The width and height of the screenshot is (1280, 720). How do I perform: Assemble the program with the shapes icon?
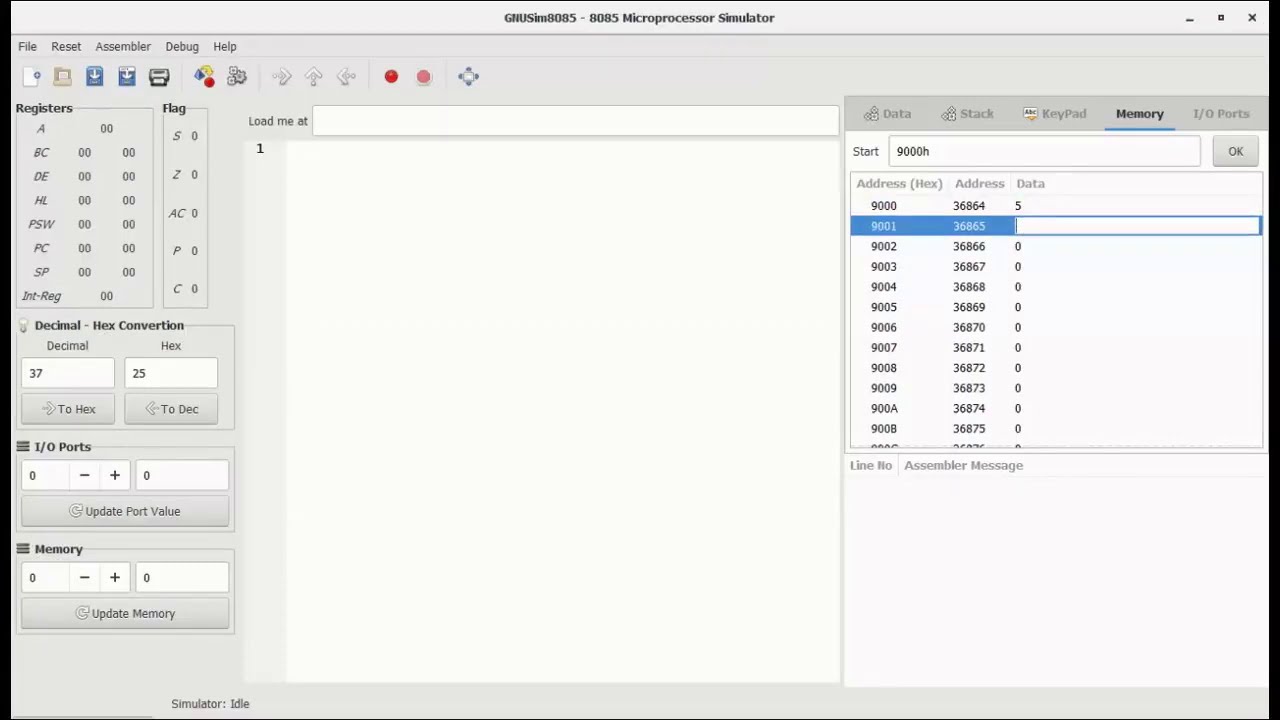[x=204, y=77]
